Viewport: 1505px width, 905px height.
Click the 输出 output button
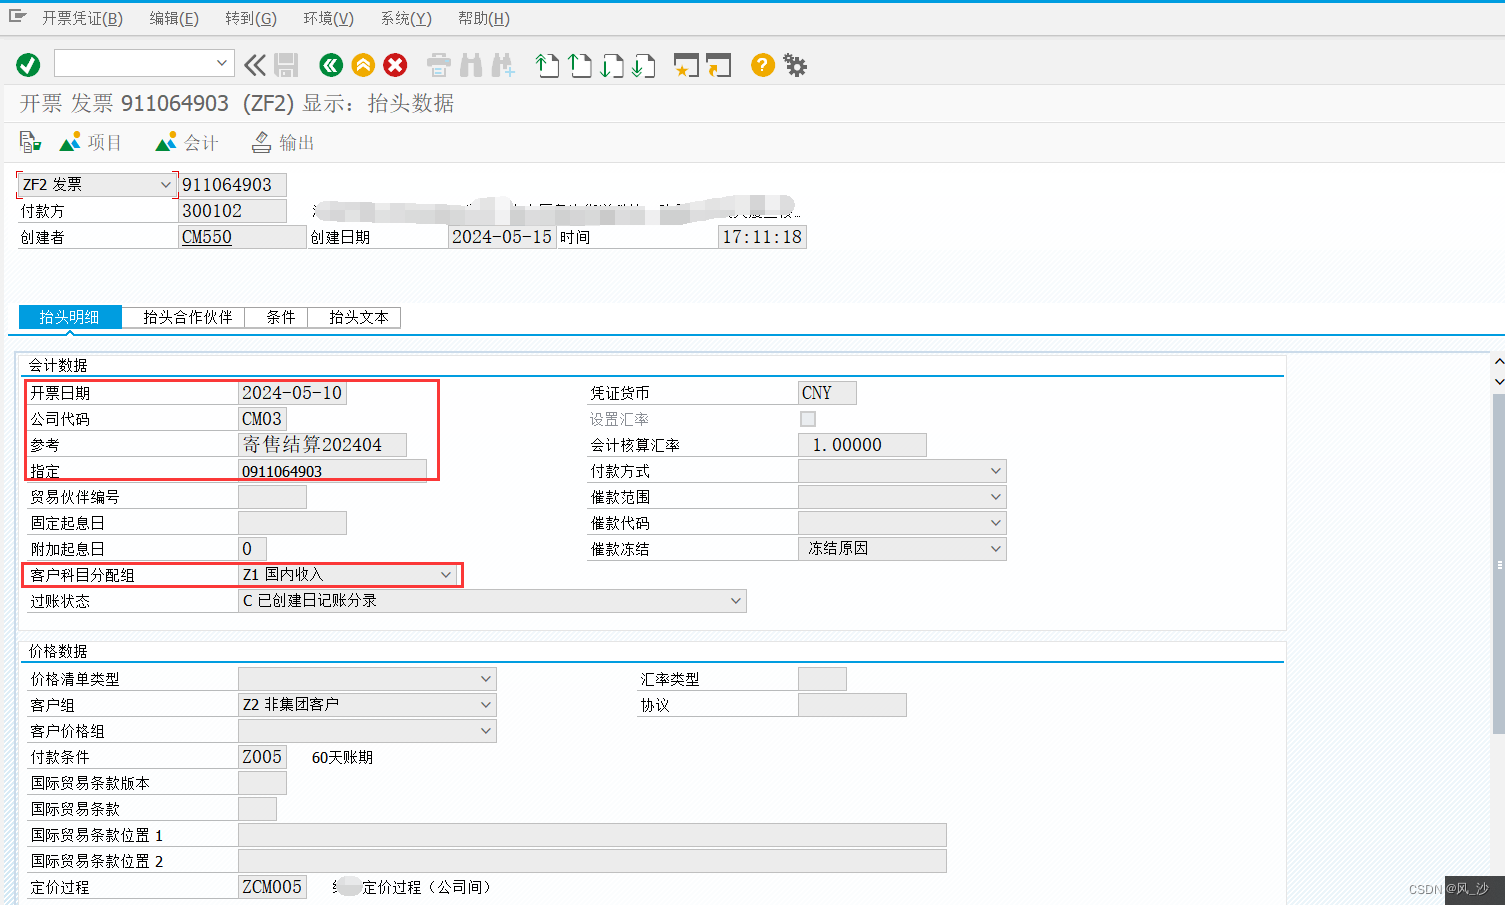[282, 141]
